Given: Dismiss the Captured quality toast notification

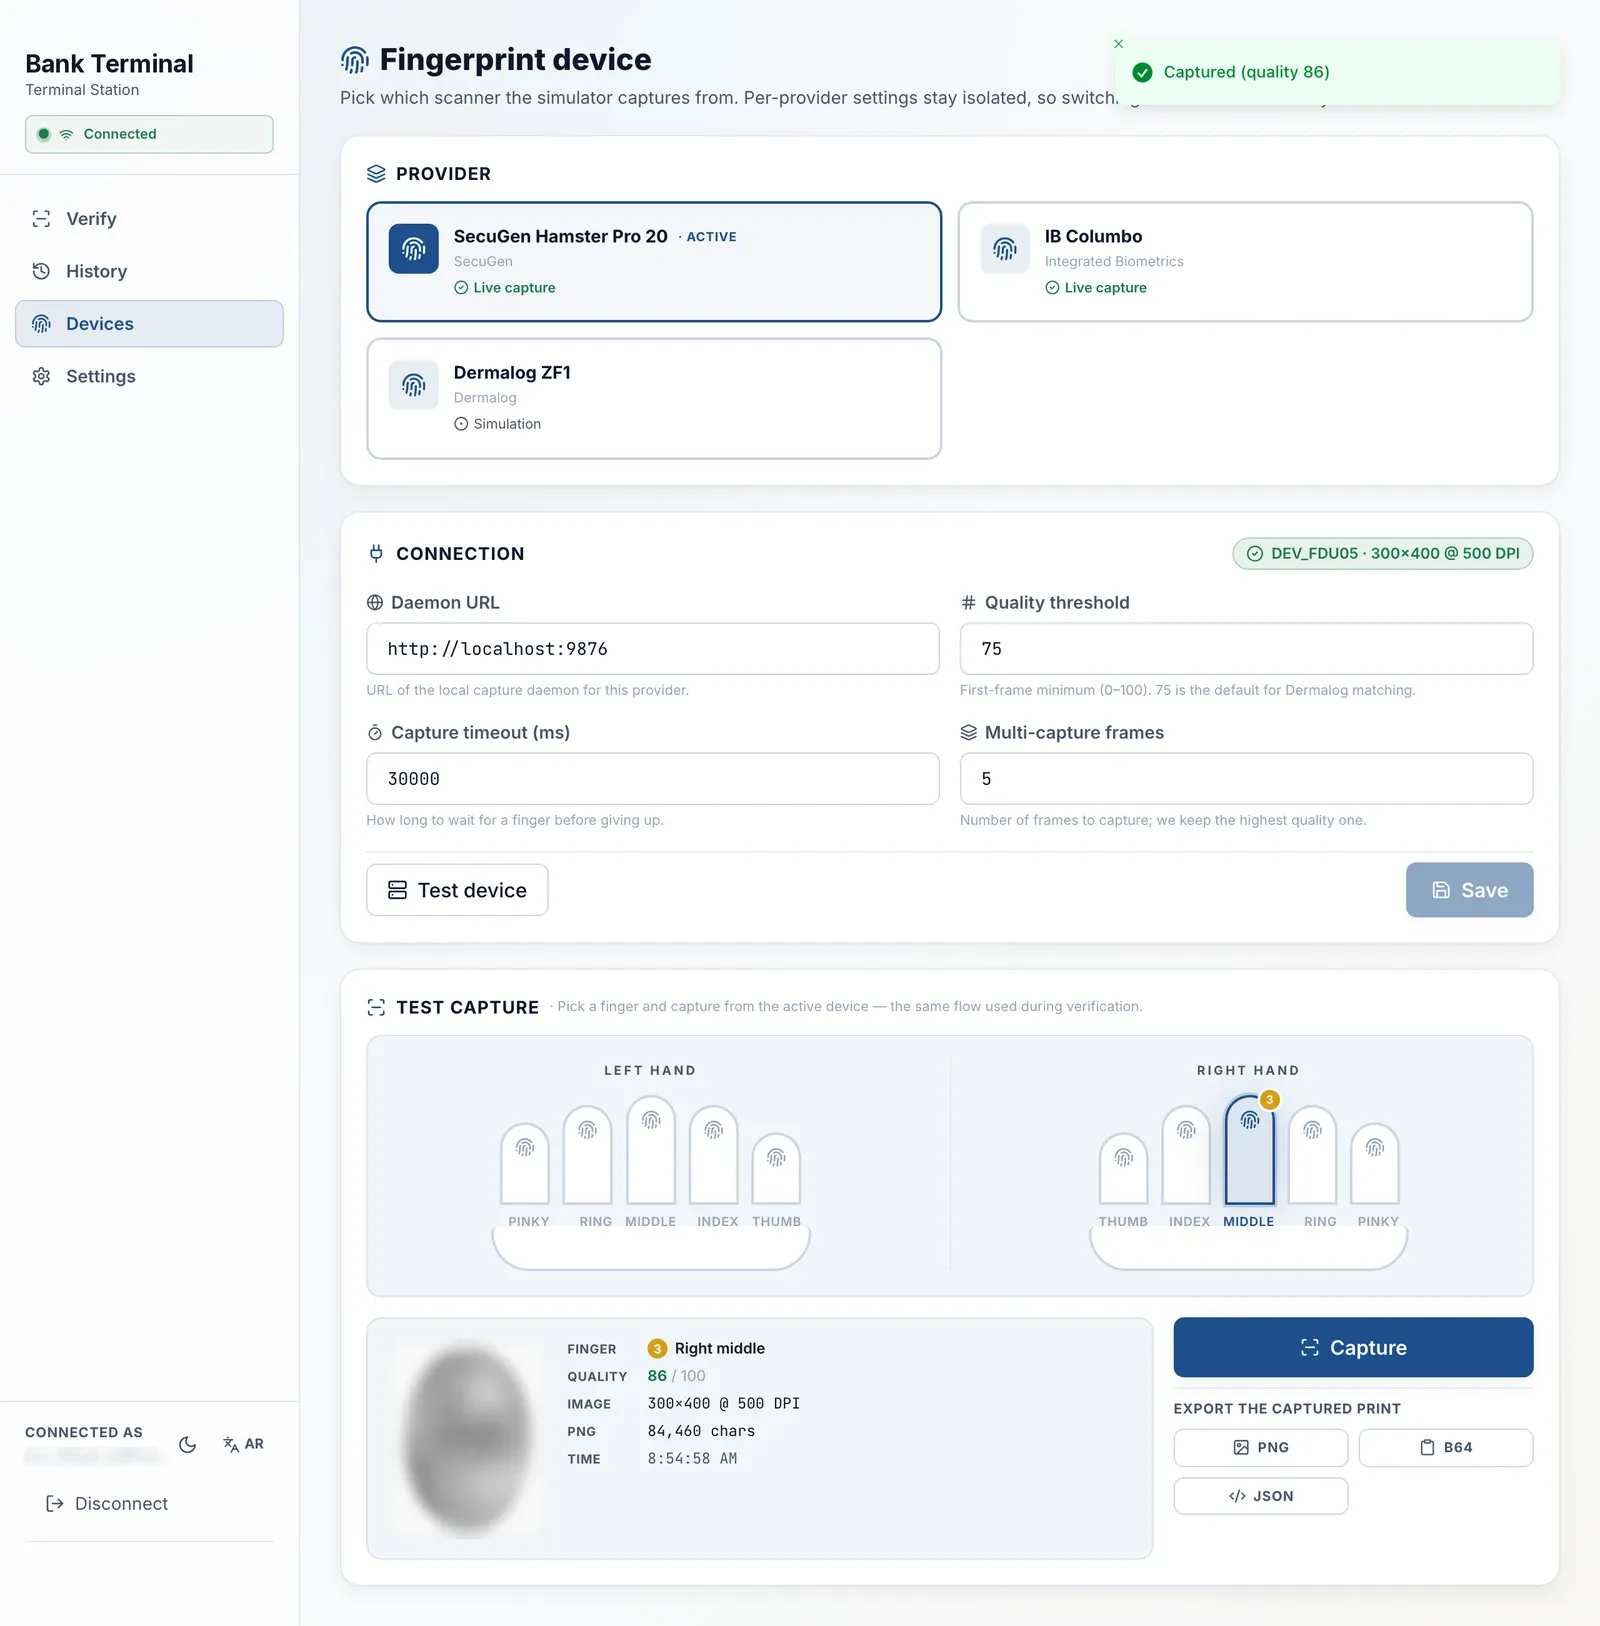Looking at the screenshot, I should pyautogui.click(x=1119, y=44).
